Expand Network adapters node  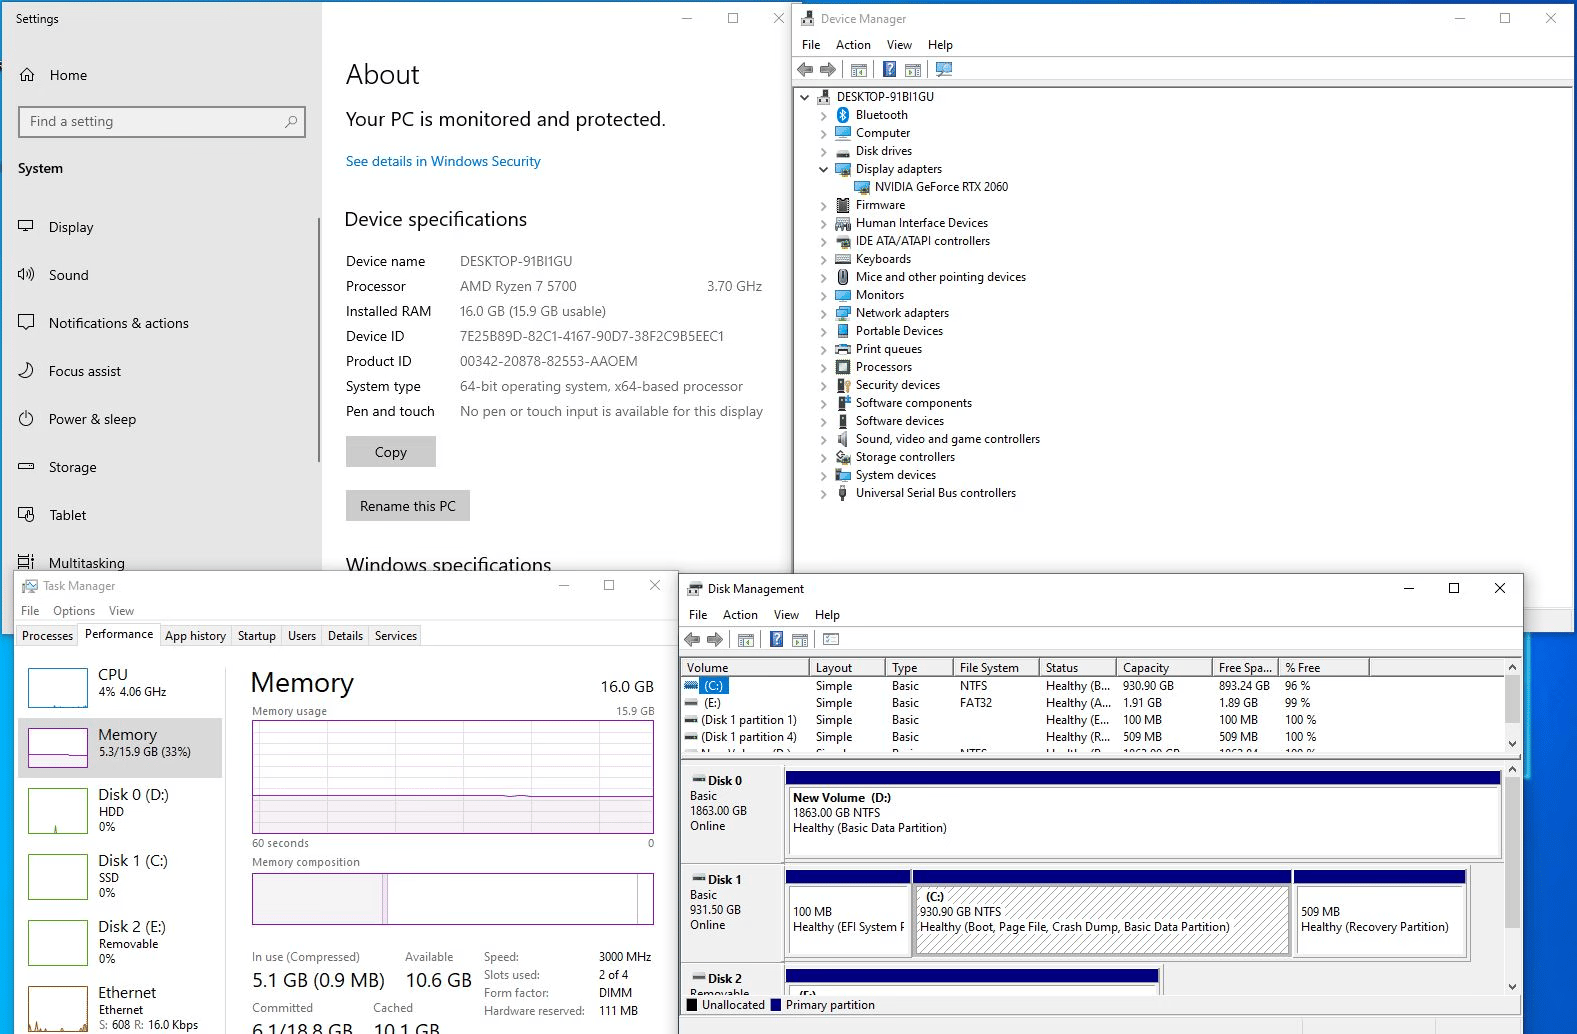pyautogui.click(x=823, y=314)
